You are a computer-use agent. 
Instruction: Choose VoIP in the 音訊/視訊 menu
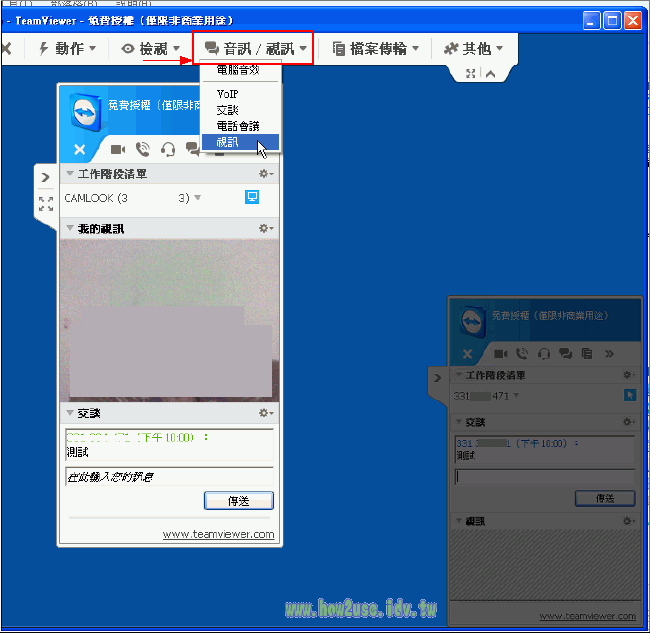pyautogui.click(x=227, y=94)
